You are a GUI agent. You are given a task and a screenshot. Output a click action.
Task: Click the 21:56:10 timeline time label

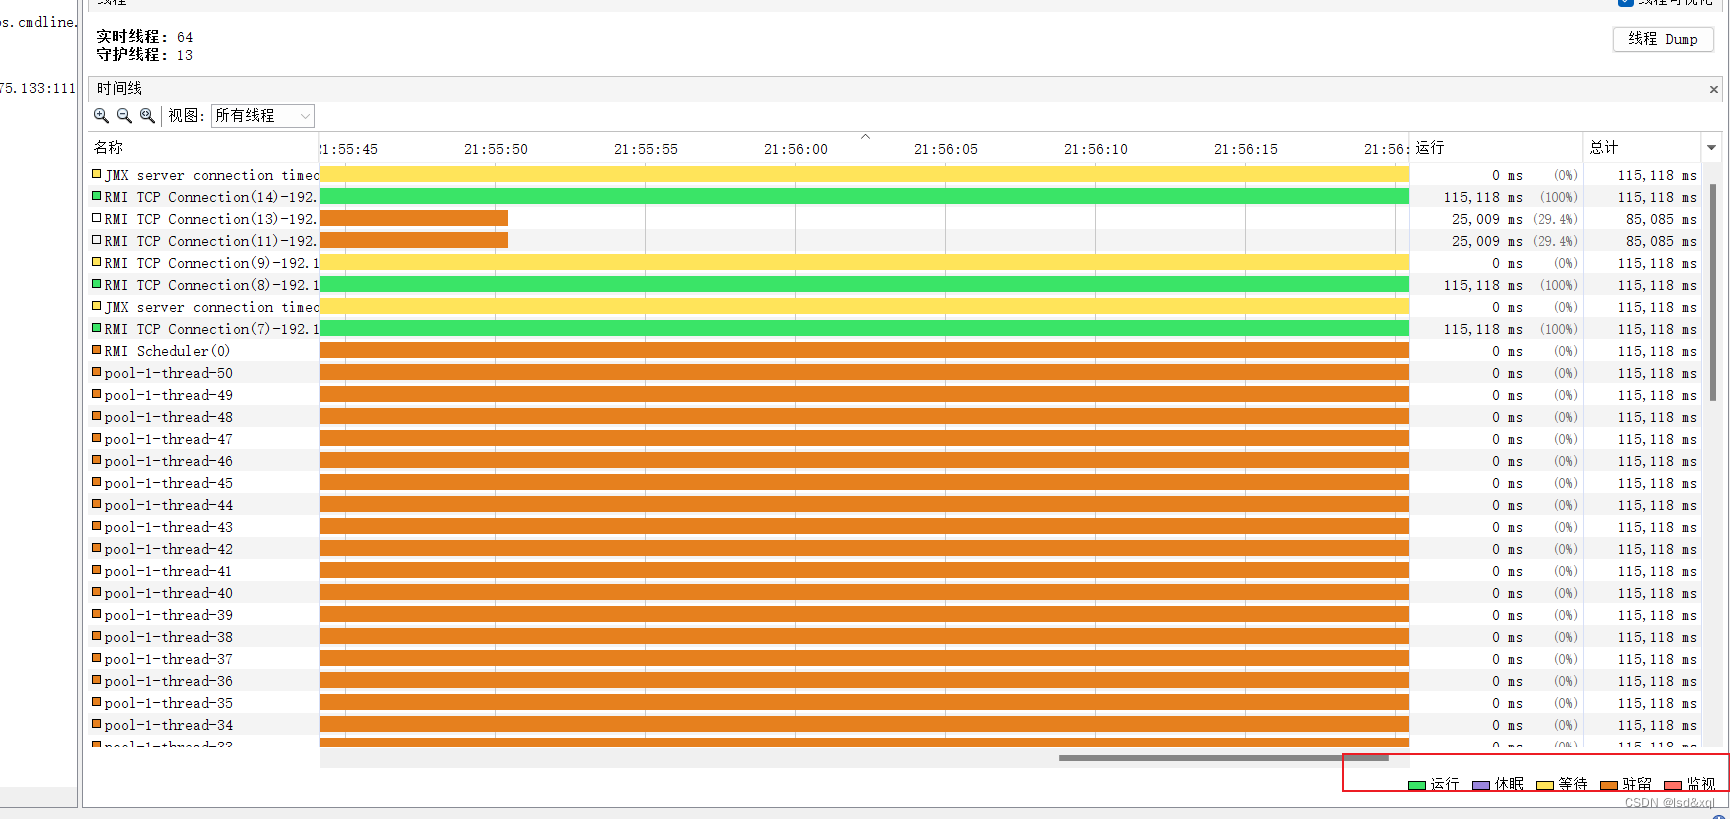click(1096, 149)
